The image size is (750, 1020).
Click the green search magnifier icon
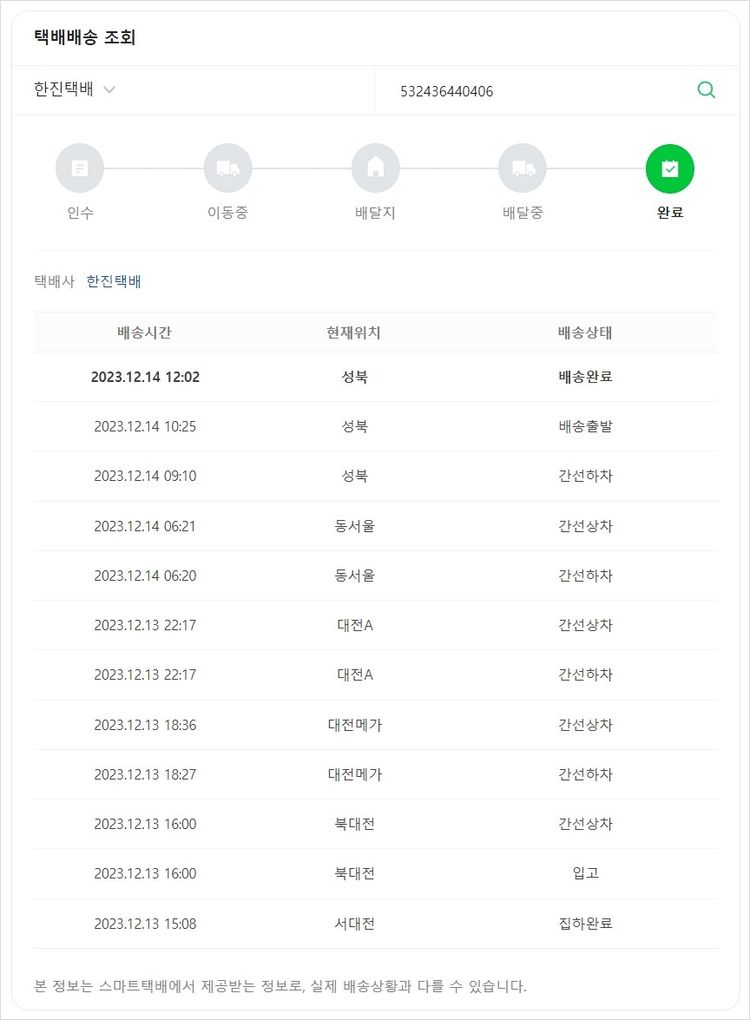coord(706,90)
